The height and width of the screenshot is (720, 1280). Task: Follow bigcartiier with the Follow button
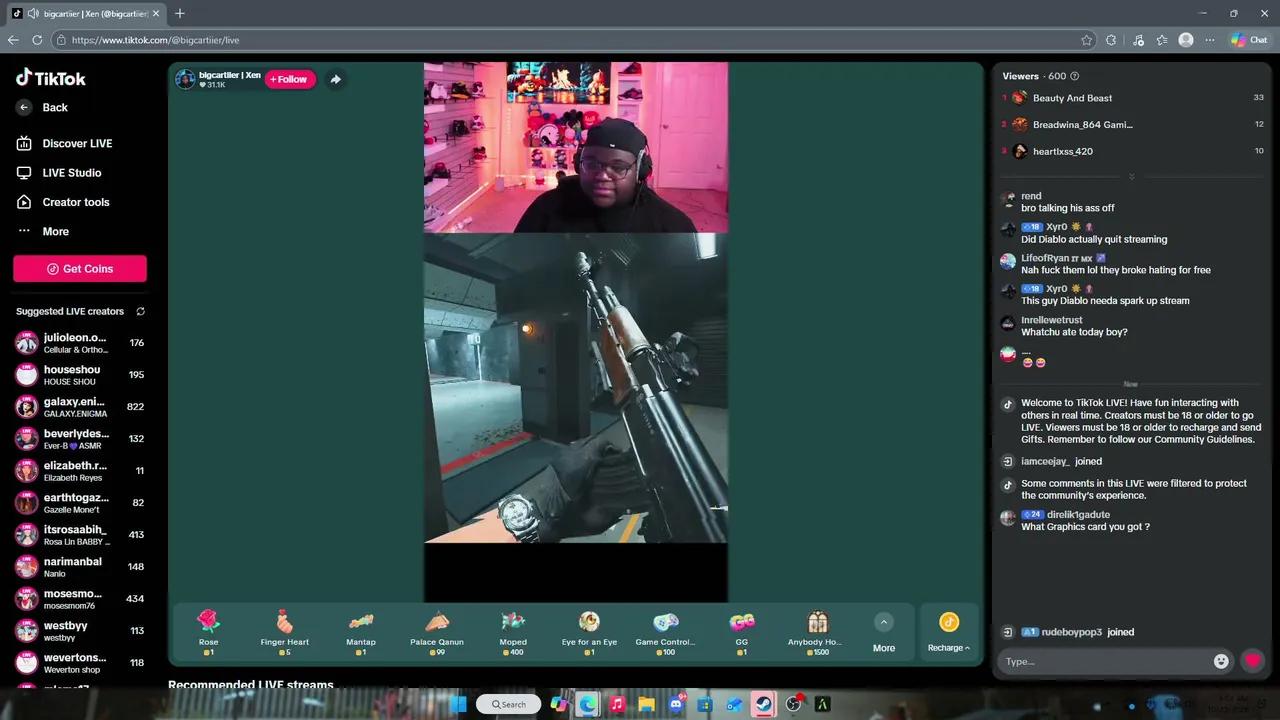pyautogui.click(x=289, y=79)
